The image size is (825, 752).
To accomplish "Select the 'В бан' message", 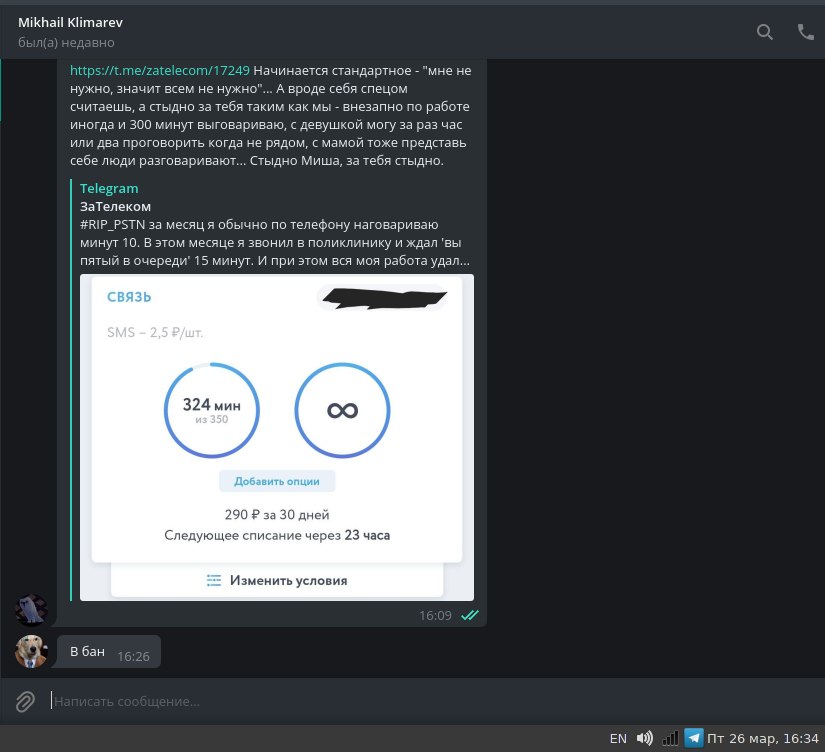I will (108, 651).
